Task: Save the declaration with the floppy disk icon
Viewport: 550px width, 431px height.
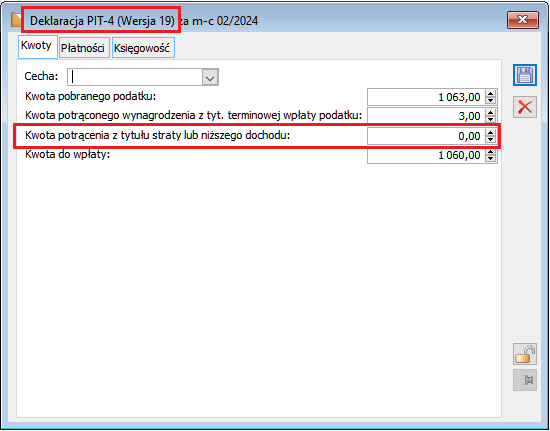Action: coord(525,75)
